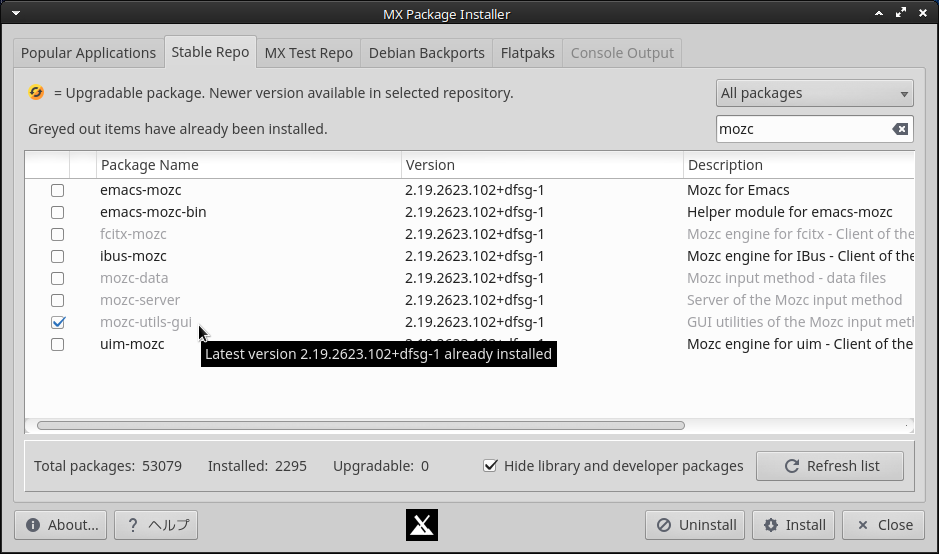The width and height of the screenshot is (939, 554).
Task: Click 'Upgradable: 0' status text
Action: (x=381, y=466)
